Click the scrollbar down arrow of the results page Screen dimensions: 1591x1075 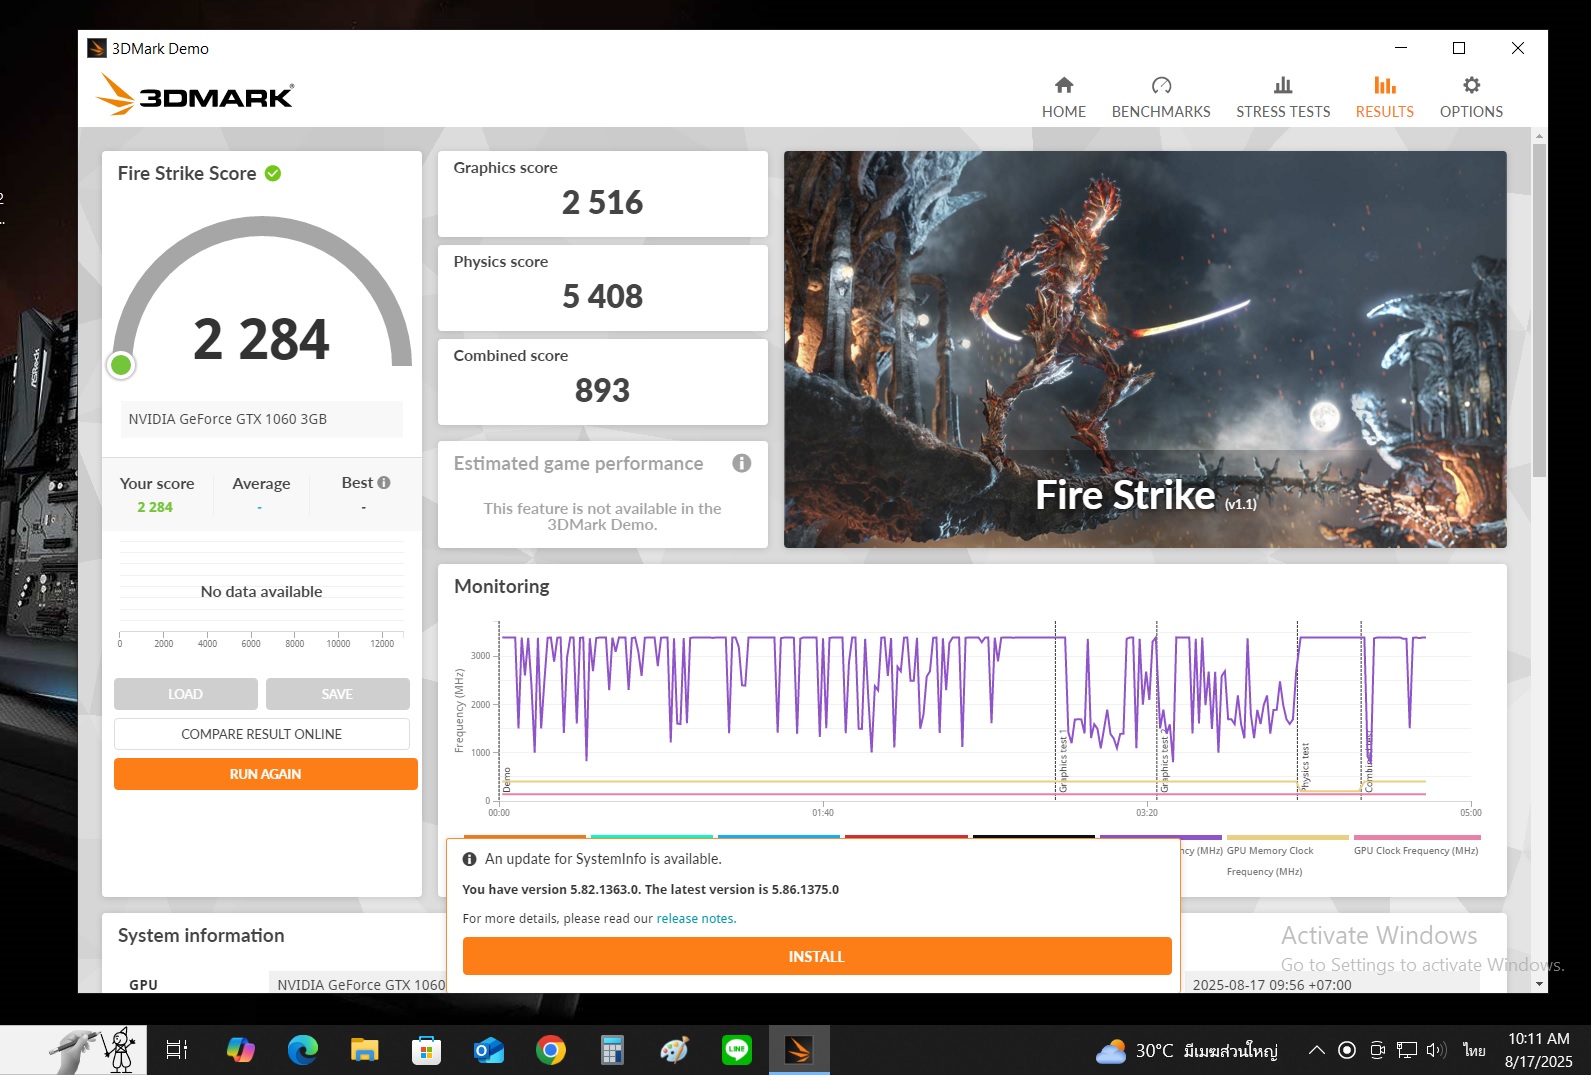1539,984
